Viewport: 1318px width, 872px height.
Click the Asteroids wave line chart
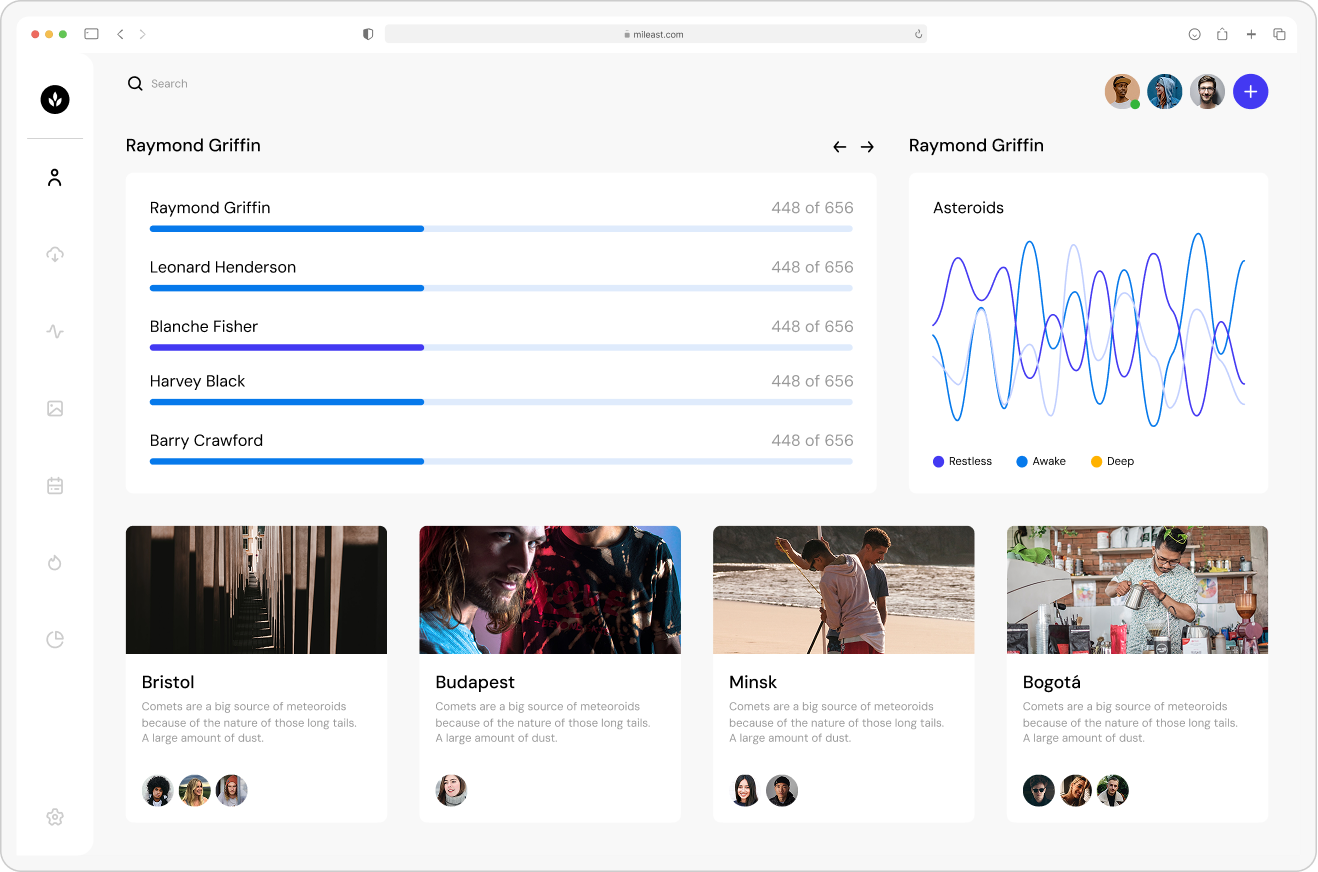1089,330
